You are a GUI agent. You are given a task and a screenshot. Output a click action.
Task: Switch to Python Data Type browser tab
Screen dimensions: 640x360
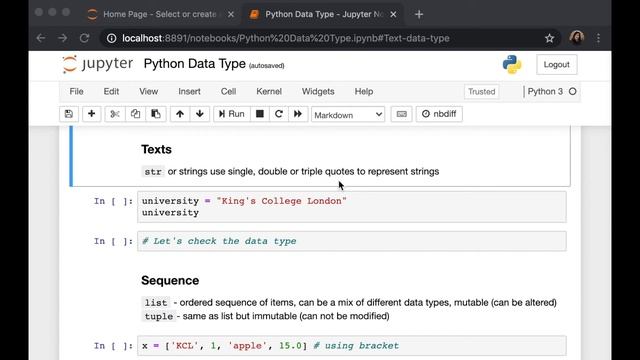pyautogui.click(x=324, y=14)
